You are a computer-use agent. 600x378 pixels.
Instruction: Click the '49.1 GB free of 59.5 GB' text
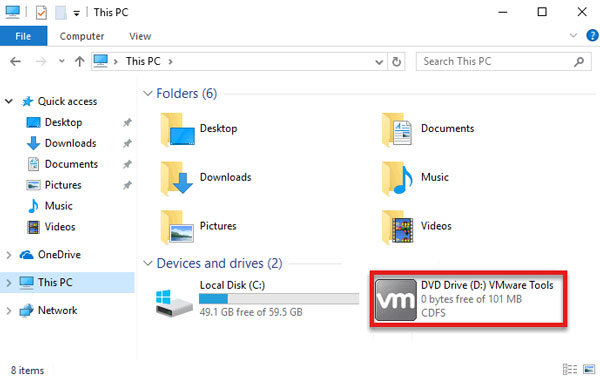tap(251, 312)
